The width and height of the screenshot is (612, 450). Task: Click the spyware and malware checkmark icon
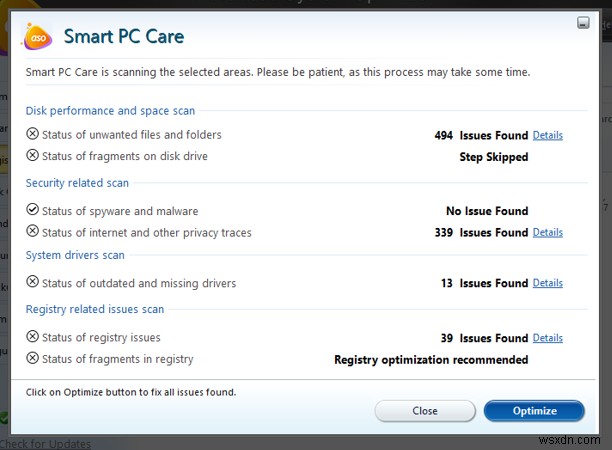[32, 210]
